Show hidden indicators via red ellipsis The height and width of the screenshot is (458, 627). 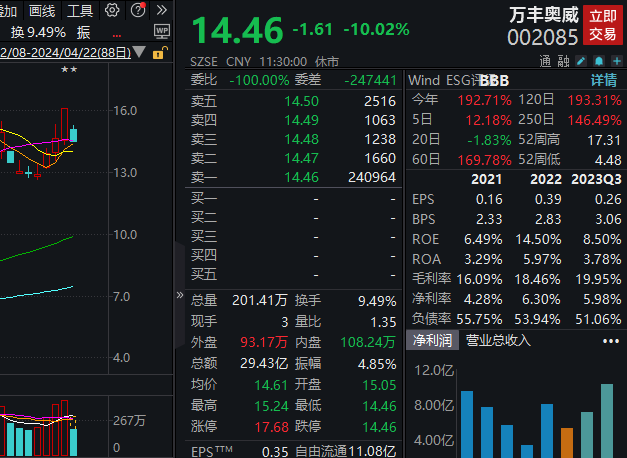[117, 36]
